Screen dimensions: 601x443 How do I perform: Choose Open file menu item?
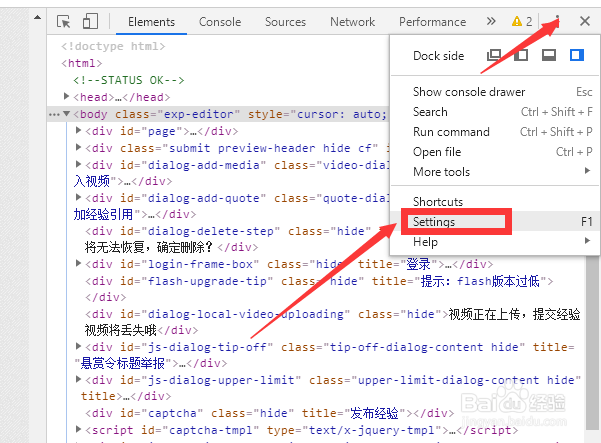(495, 152)
